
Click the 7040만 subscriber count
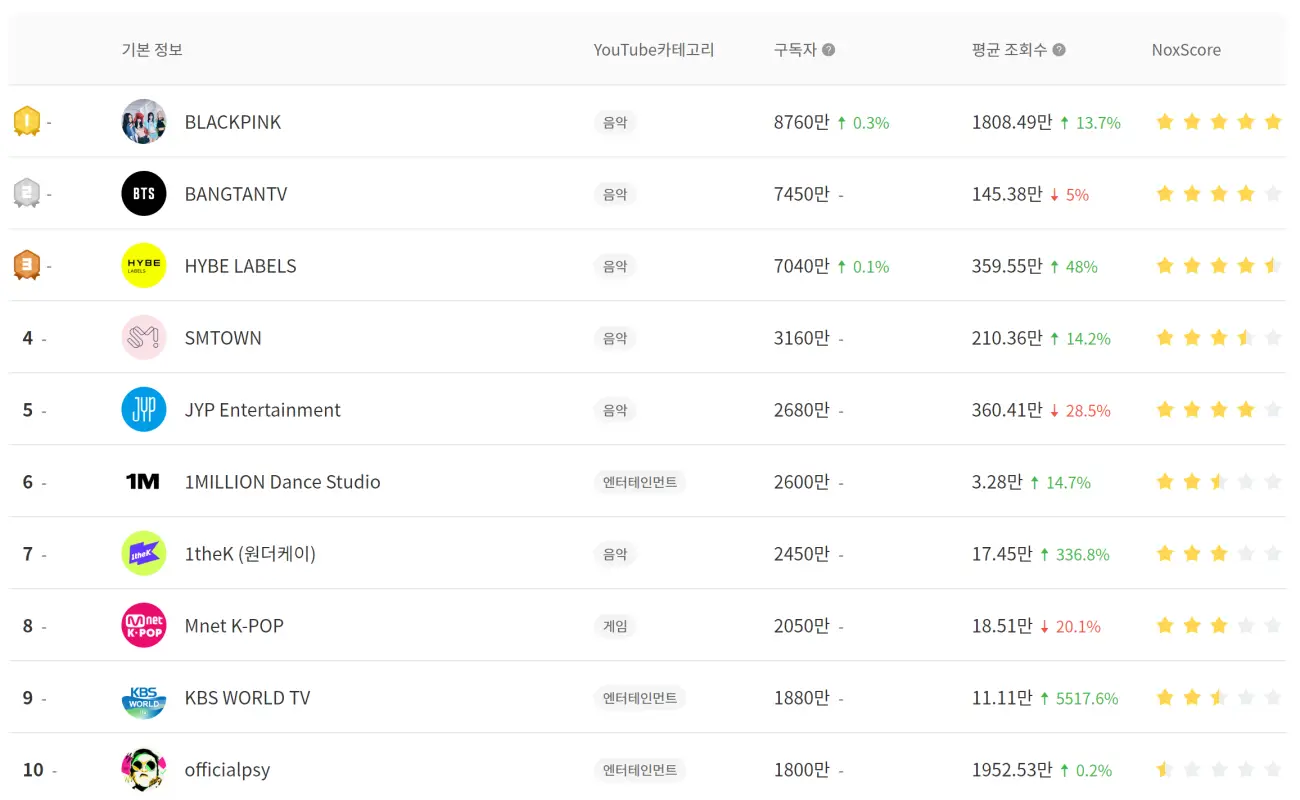802,266
